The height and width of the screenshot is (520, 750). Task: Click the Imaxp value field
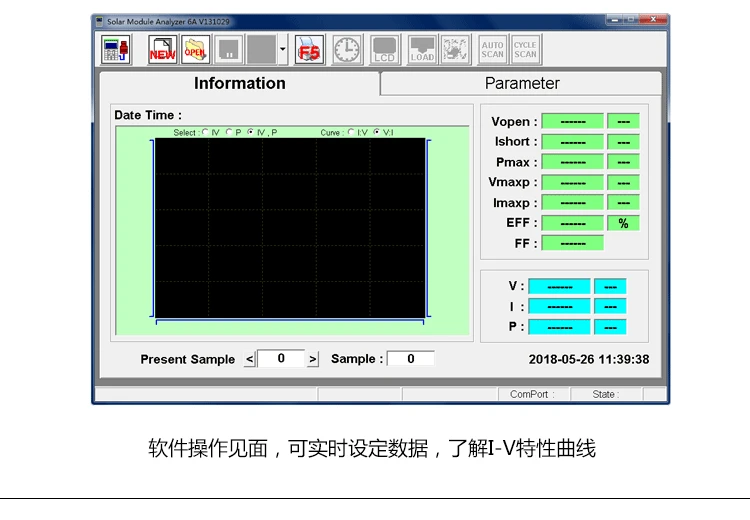[x=573, y=203]
